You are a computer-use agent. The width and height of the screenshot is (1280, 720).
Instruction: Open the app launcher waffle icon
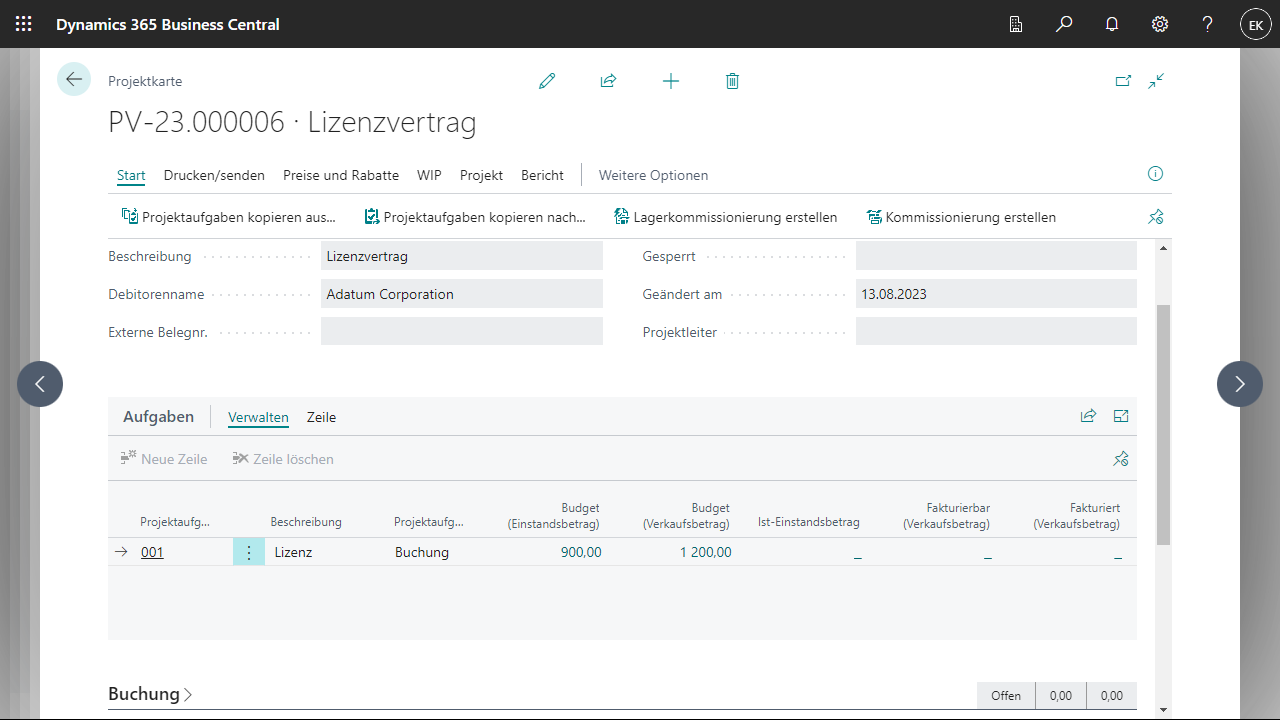(23, 24)
